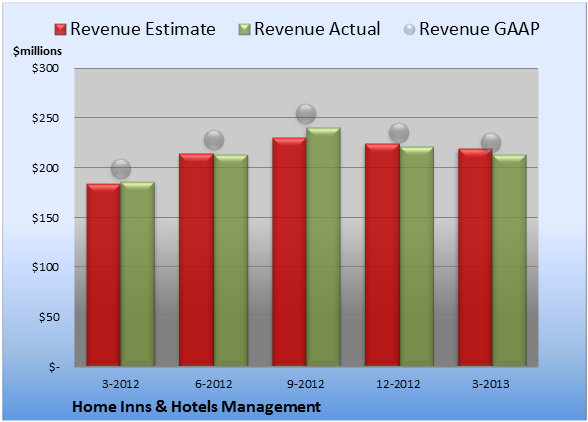
Task: Click the red Revenue Estimate legend swatch
Action: pos(60,30)
